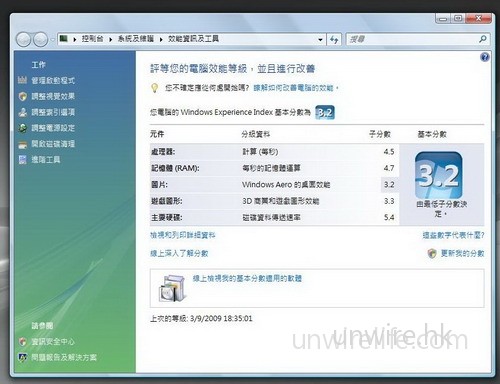Click the icon beside 調整索引選項

pyautogui.click(x=22, y=112)
